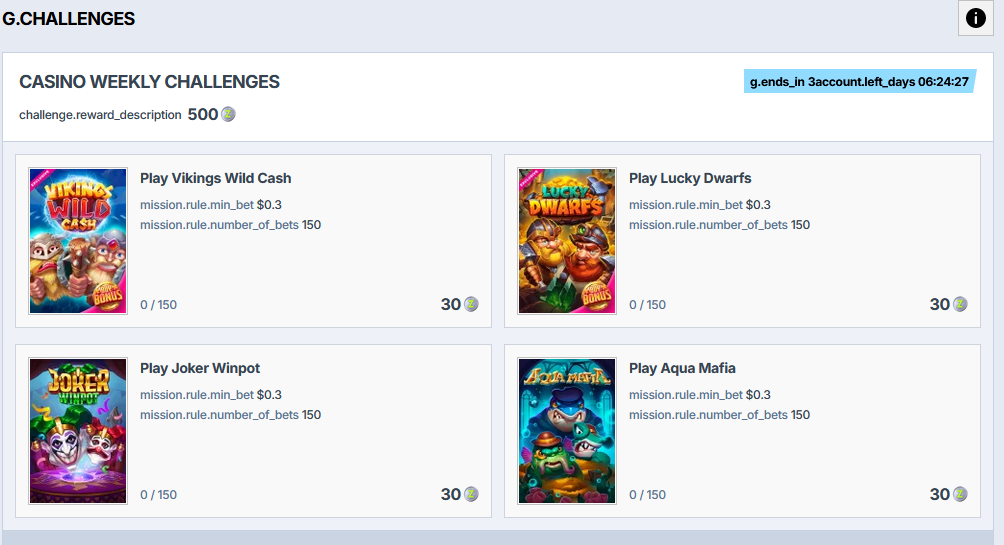This screenshot has height=545, width=1004.
Task: Click the coin icon on Vikings Wild Cash card
Action: (x=471, y=304)
